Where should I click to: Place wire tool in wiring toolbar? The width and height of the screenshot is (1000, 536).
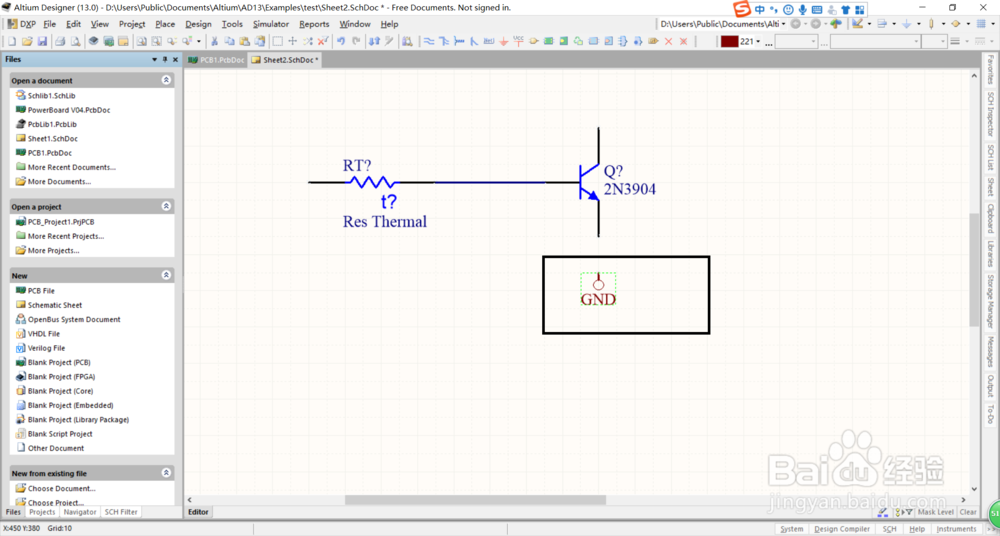coord(429,41)
